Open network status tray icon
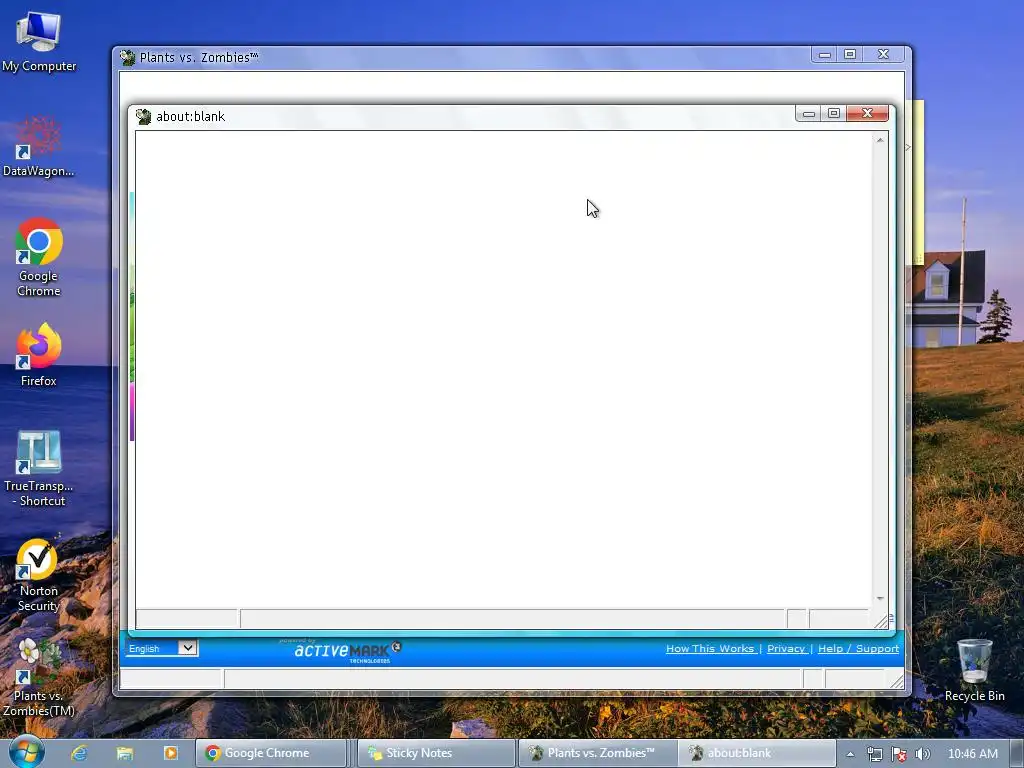This screenshot has height=768, width=1024. pos(874,754)
